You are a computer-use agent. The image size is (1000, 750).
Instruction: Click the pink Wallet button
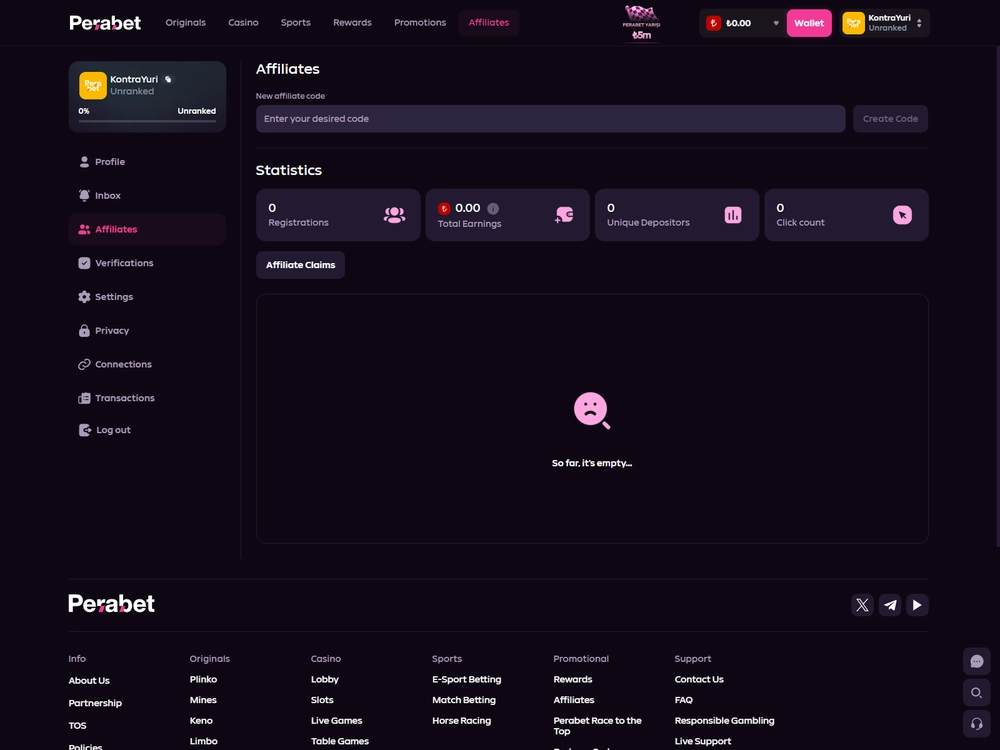tap(809, 23)
